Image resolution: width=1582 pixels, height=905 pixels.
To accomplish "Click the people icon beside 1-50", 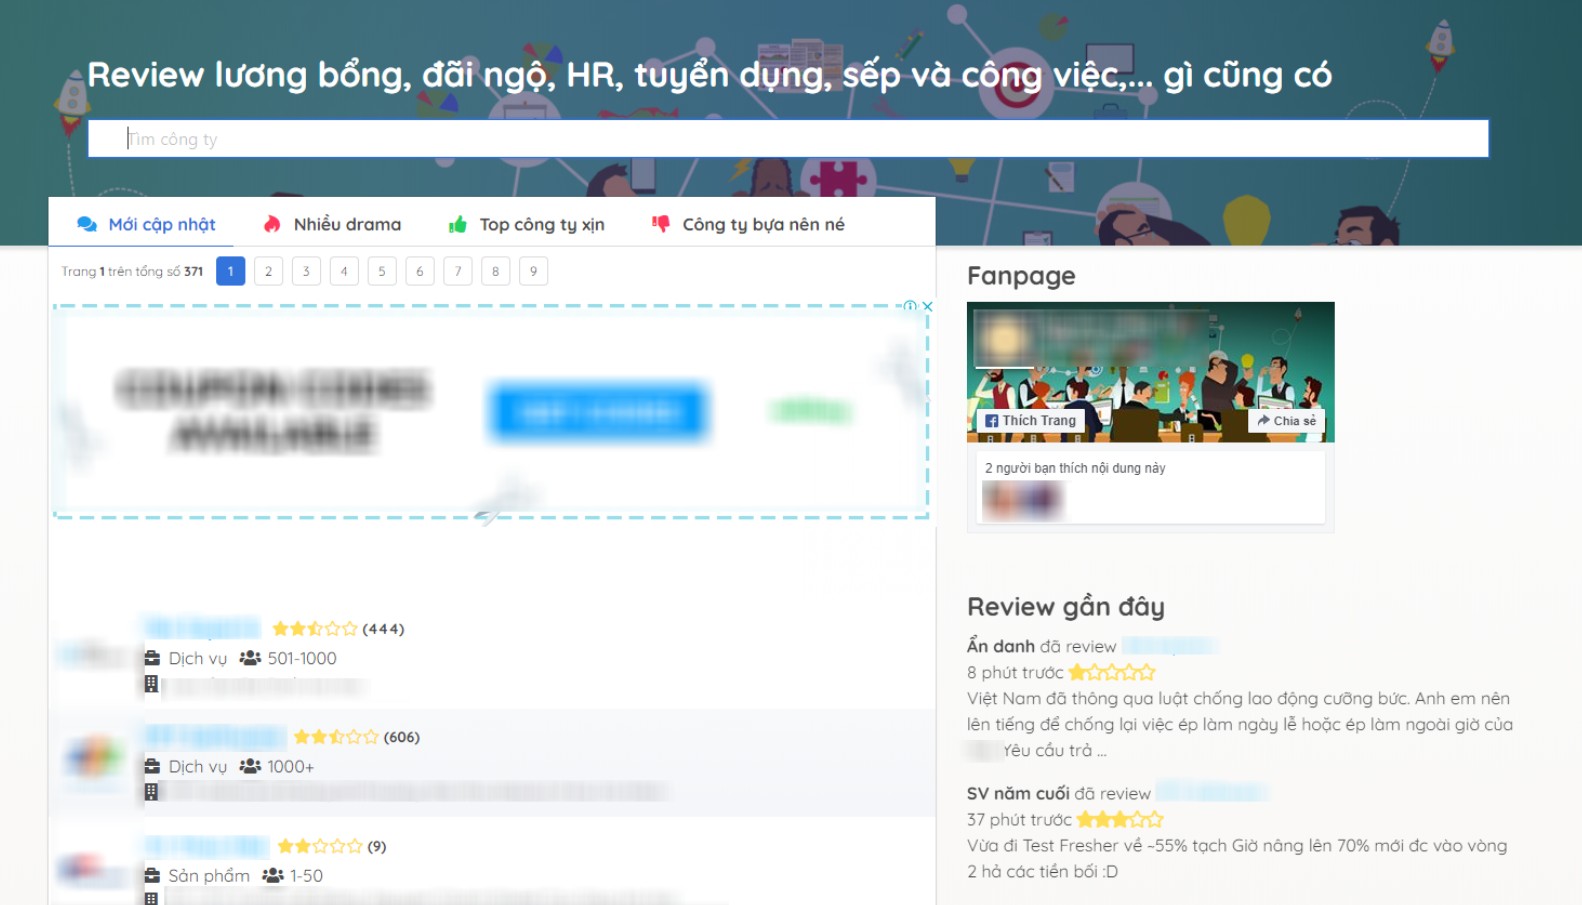I will (273, 875).
